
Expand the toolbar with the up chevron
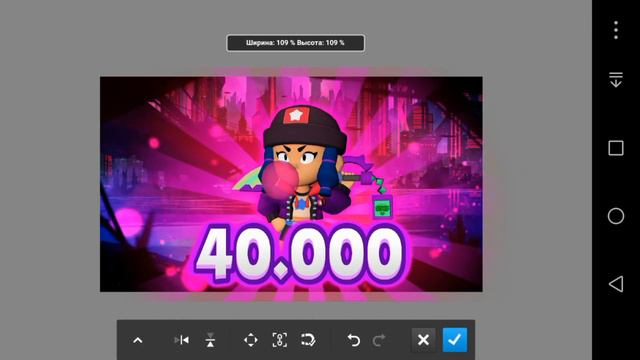(138, 340)
